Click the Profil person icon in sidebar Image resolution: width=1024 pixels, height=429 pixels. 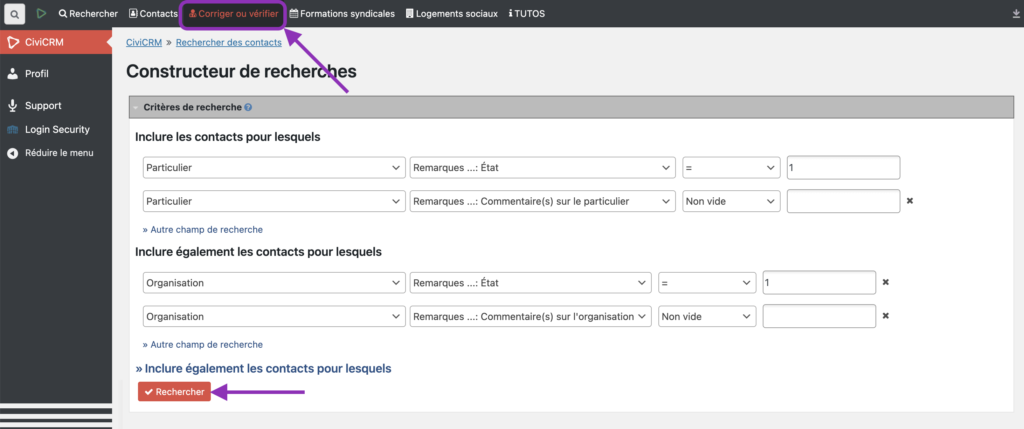(x=13, y=74)
